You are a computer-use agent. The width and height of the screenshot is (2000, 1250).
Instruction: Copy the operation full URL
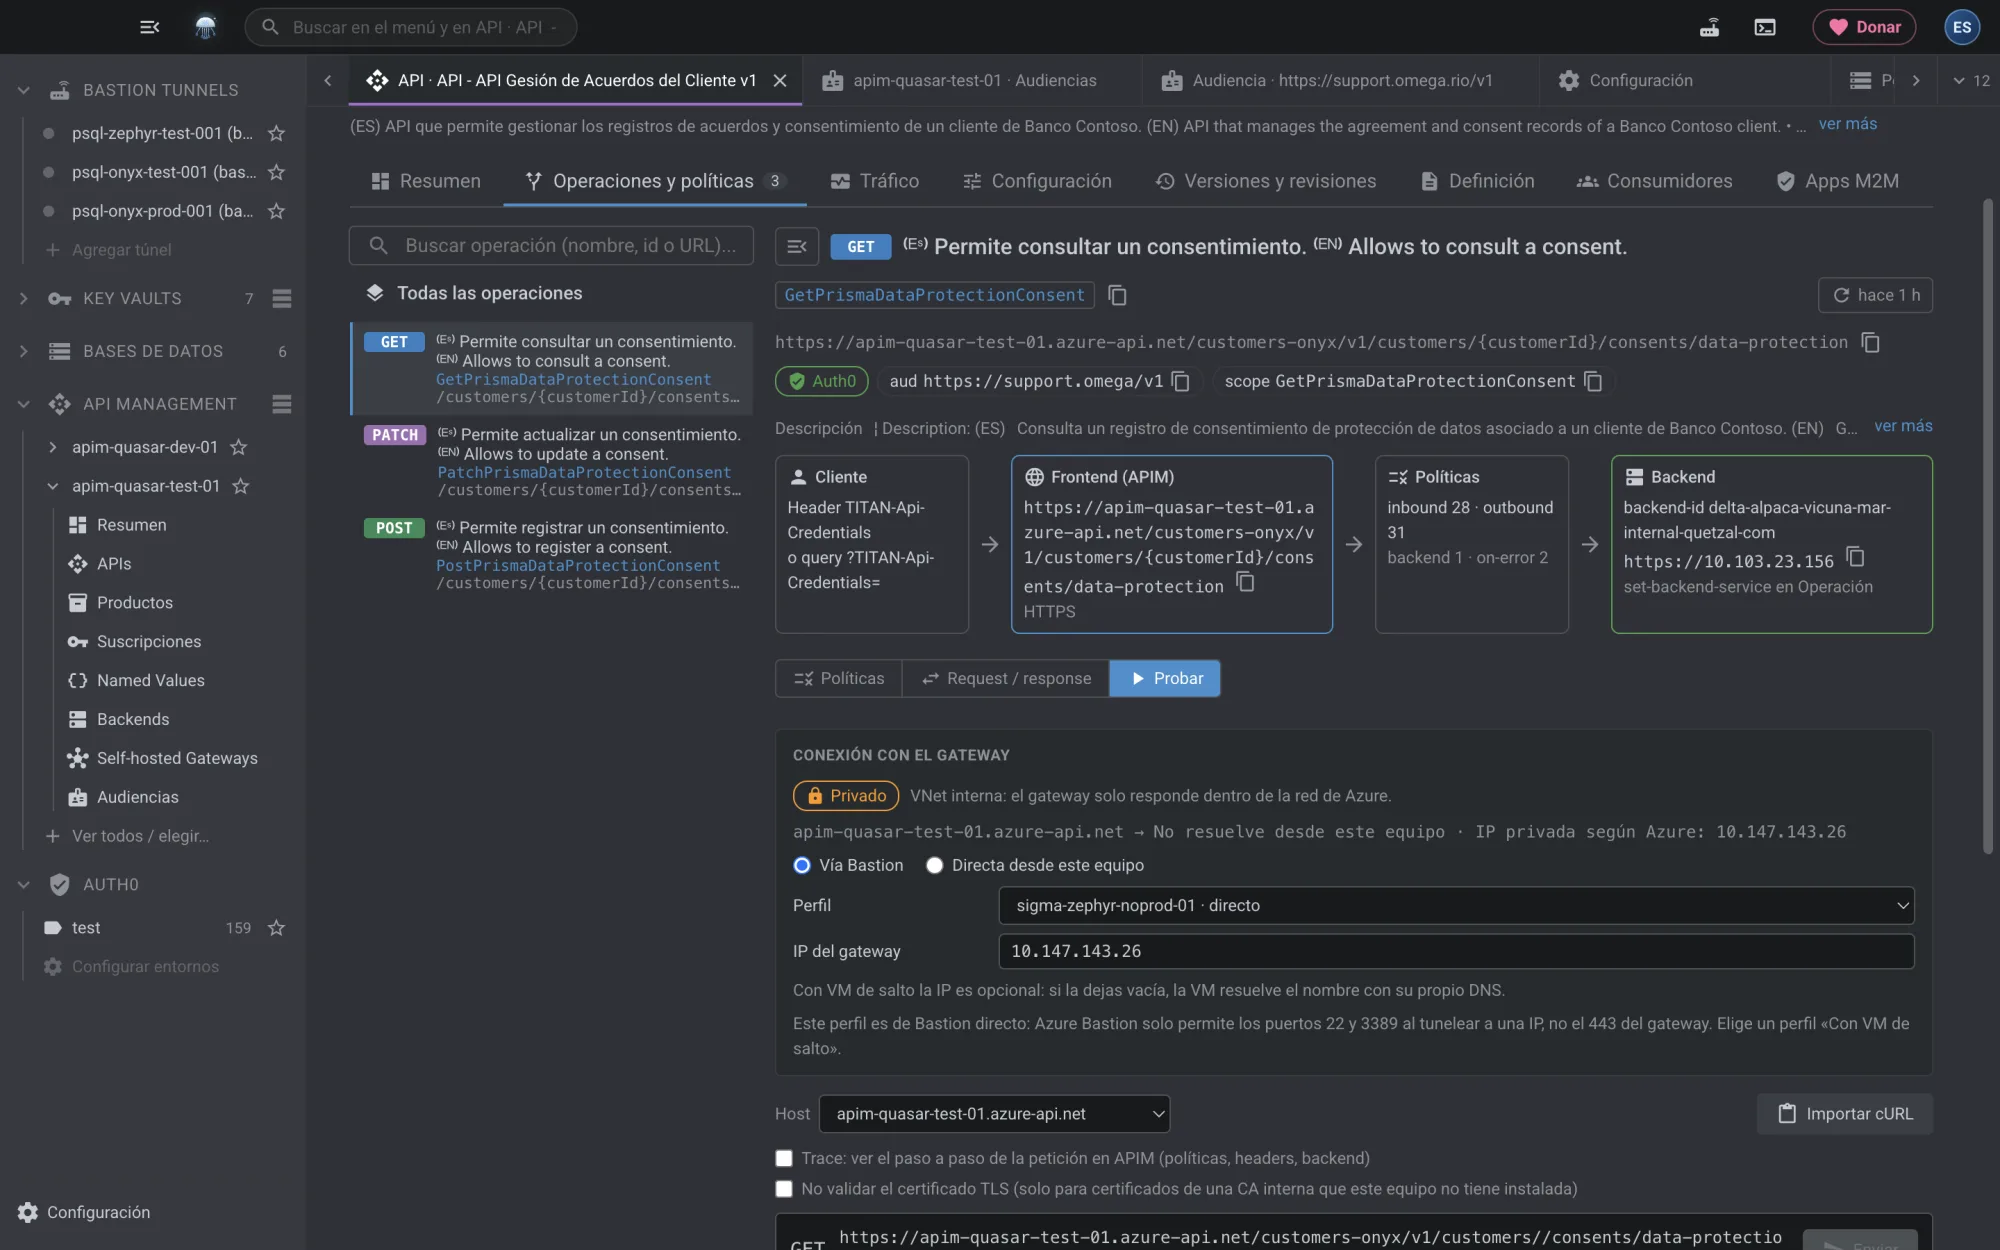coord(1871,342)
